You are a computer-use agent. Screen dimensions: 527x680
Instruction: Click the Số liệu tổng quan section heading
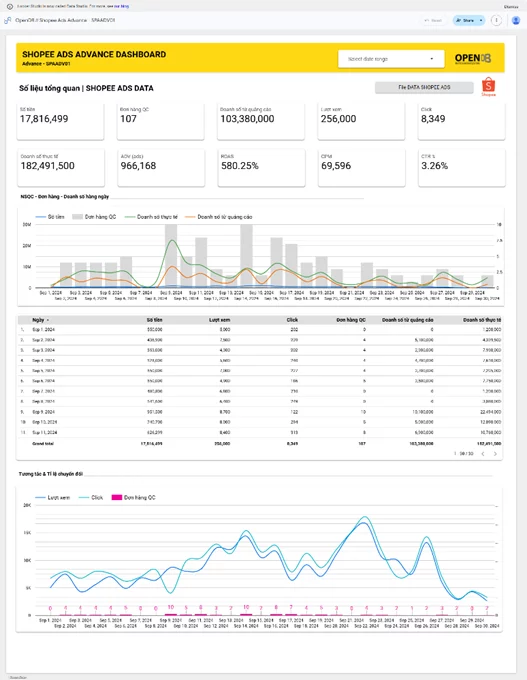tap(86, 88)
